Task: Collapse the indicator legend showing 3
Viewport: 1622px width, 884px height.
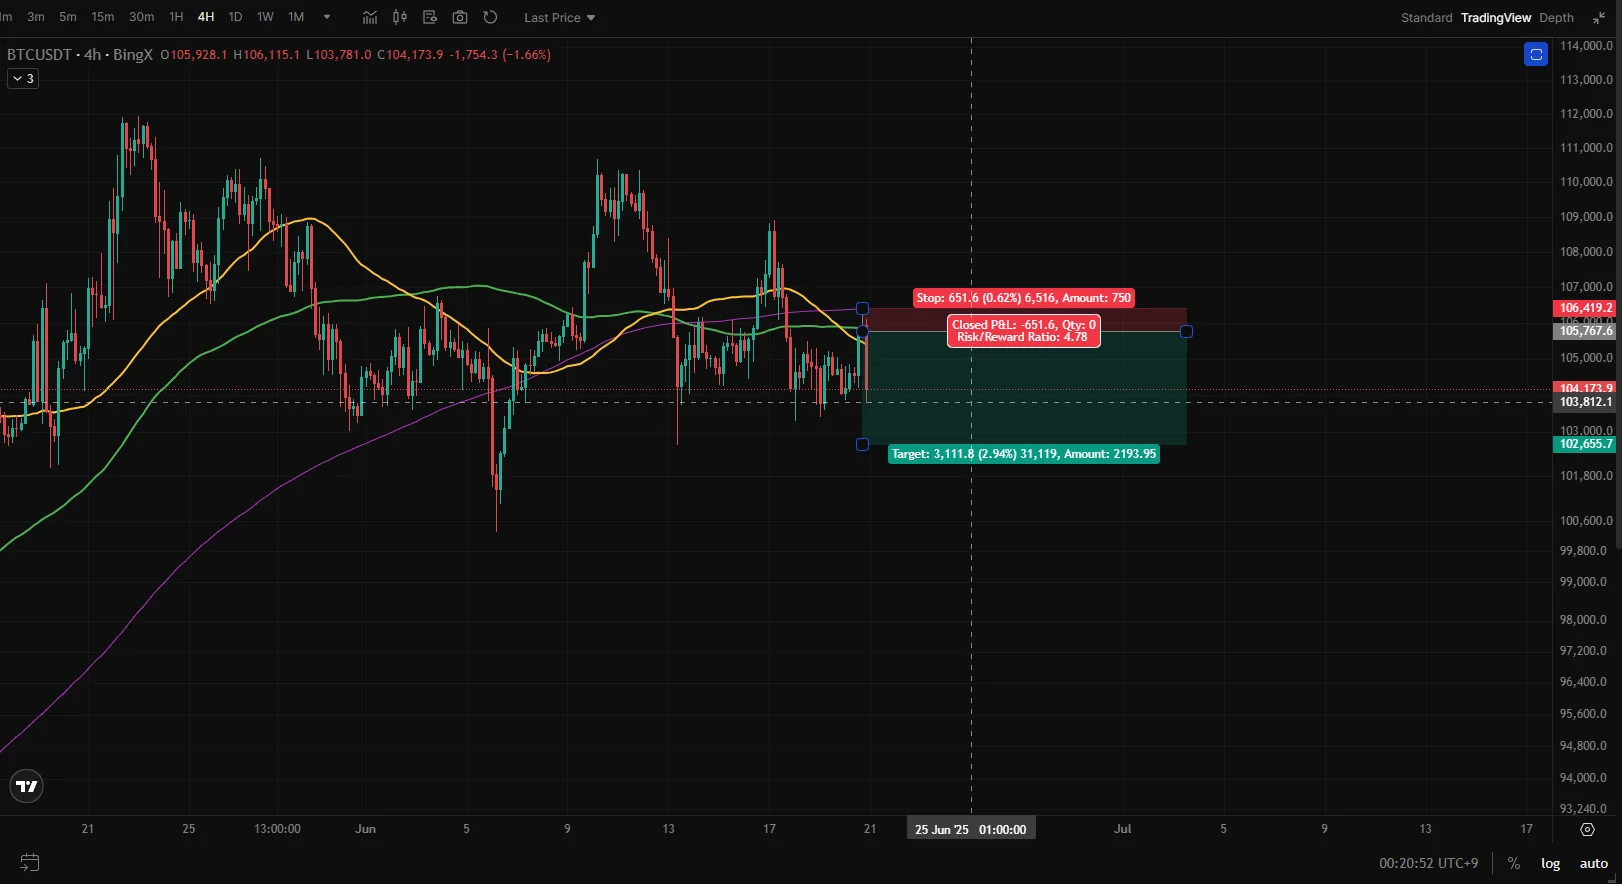Action: (24, 78)
